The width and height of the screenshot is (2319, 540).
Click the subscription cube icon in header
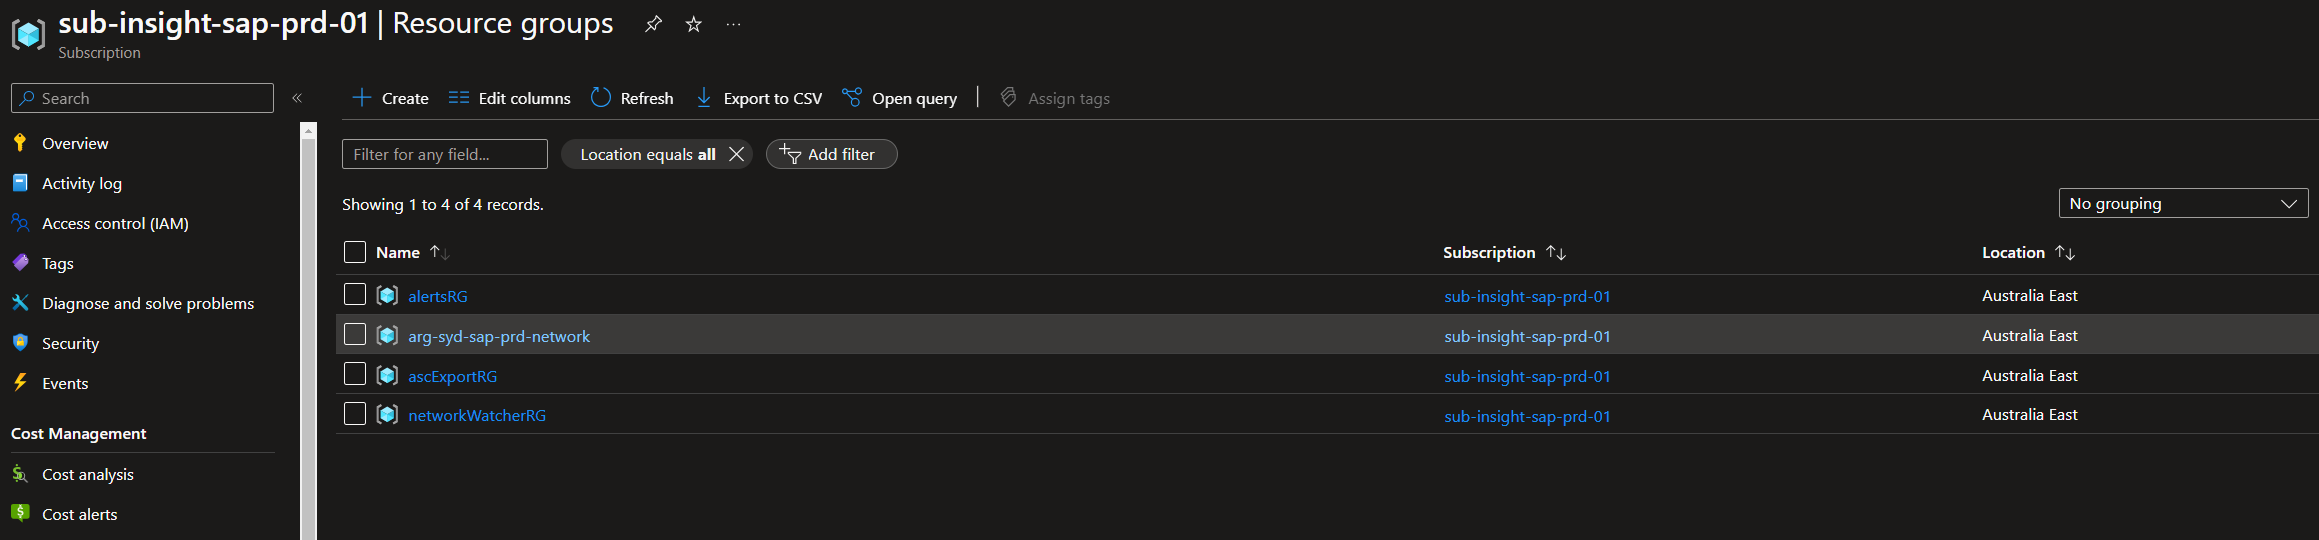pyautogui.click(x=28, y=34)
